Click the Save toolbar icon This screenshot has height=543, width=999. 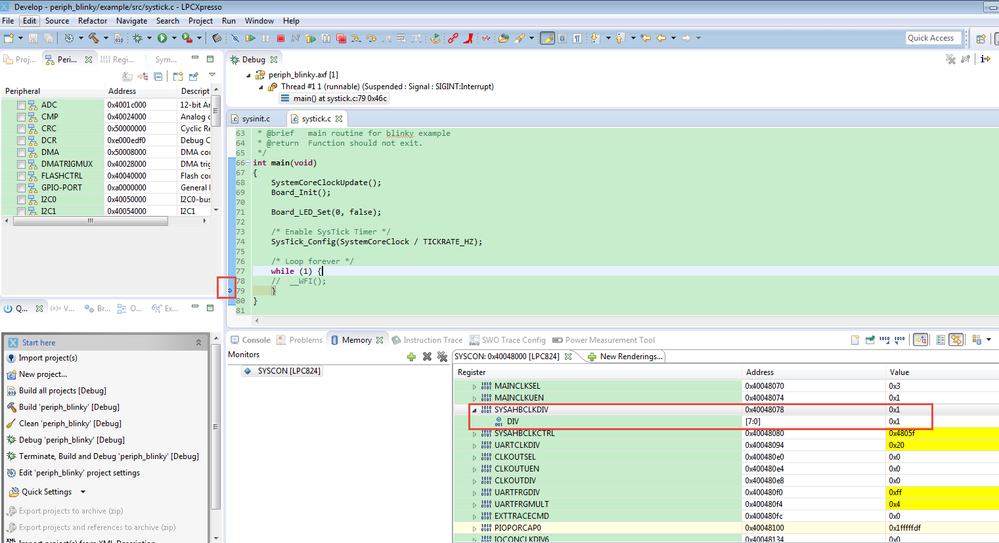32,38
